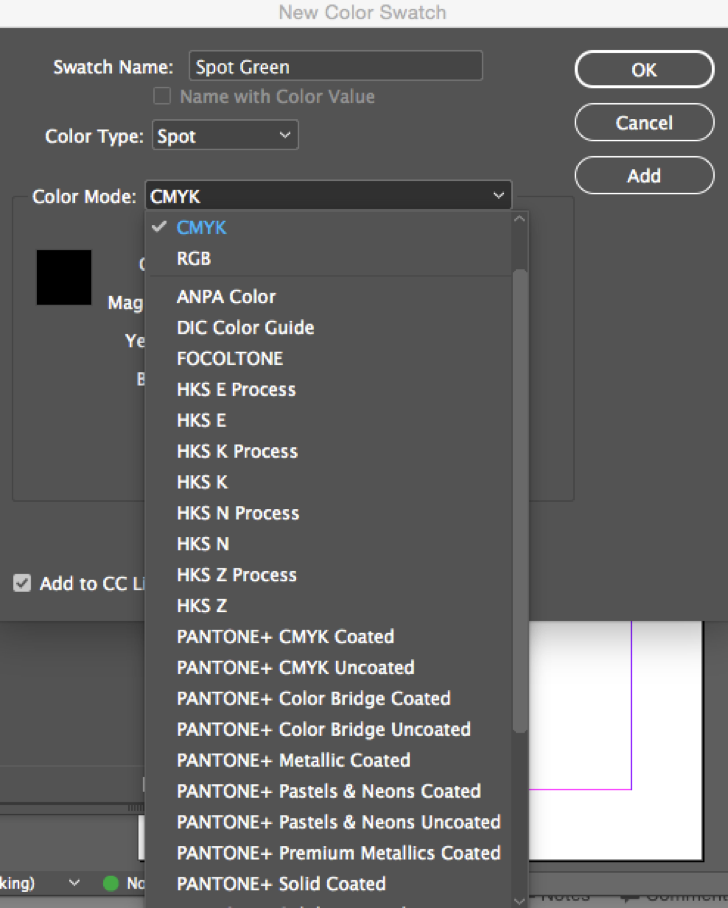Open the status bar profile dropdown chevron

[x=74, y=883]
